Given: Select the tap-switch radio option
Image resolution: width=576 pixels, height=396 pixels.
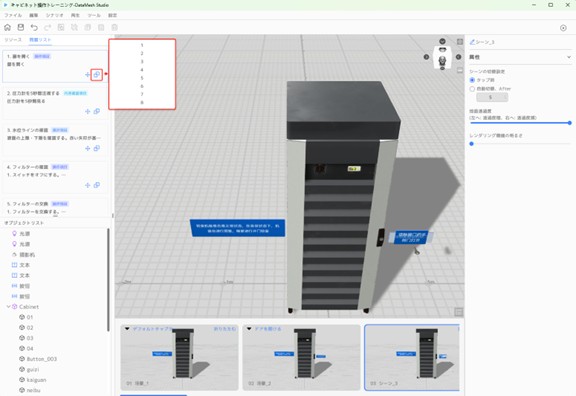Looking at the screenshot, I should (472, 80).
